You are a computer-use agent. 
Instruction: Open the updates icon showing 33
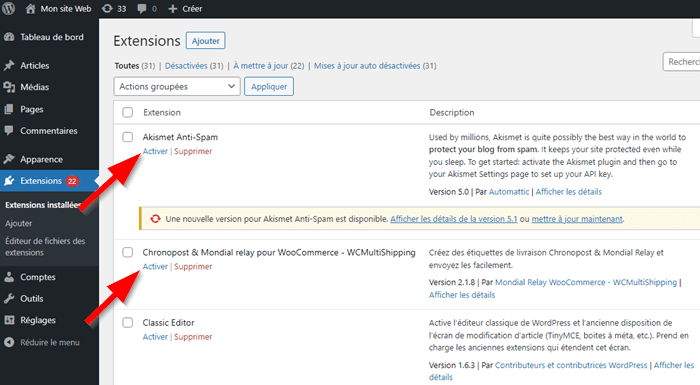(107, 8)
